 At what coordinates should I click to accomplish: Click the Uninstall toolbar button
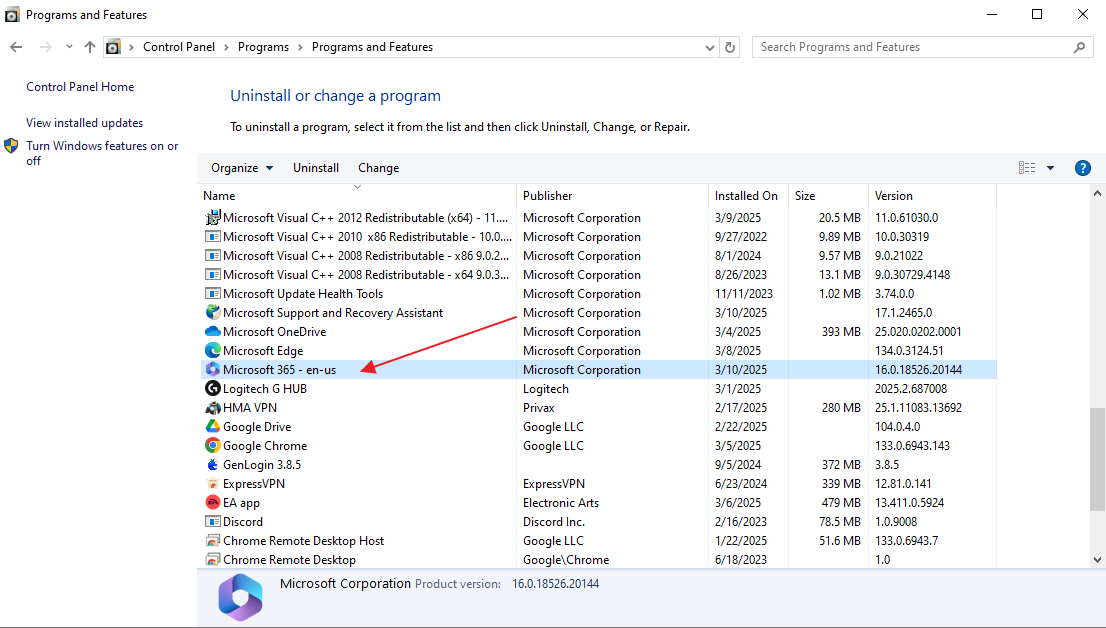pos(316,168)
